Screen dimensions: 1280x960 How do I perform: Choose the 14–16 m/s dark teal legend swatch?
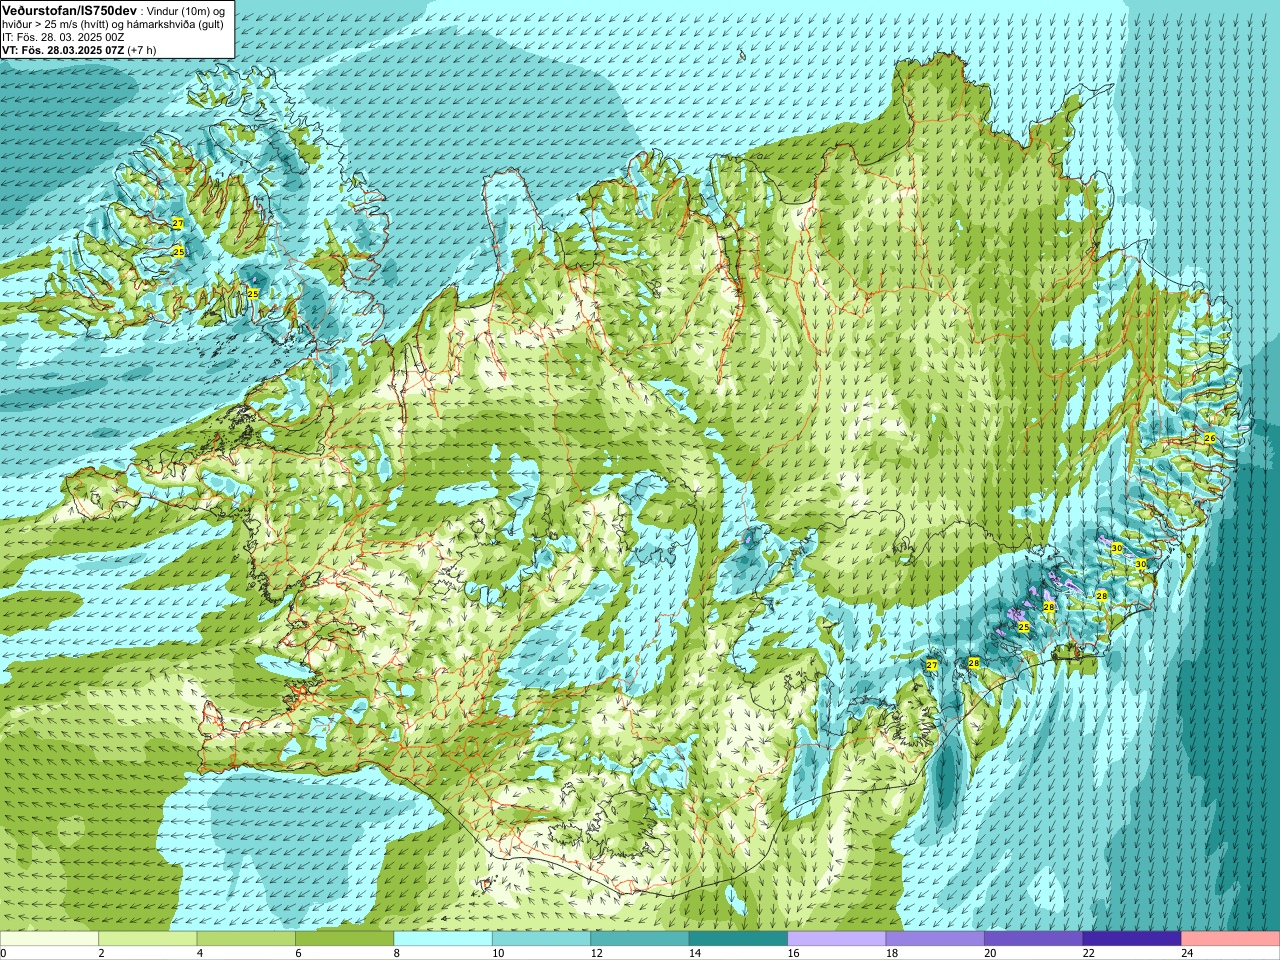click(738, 939)
